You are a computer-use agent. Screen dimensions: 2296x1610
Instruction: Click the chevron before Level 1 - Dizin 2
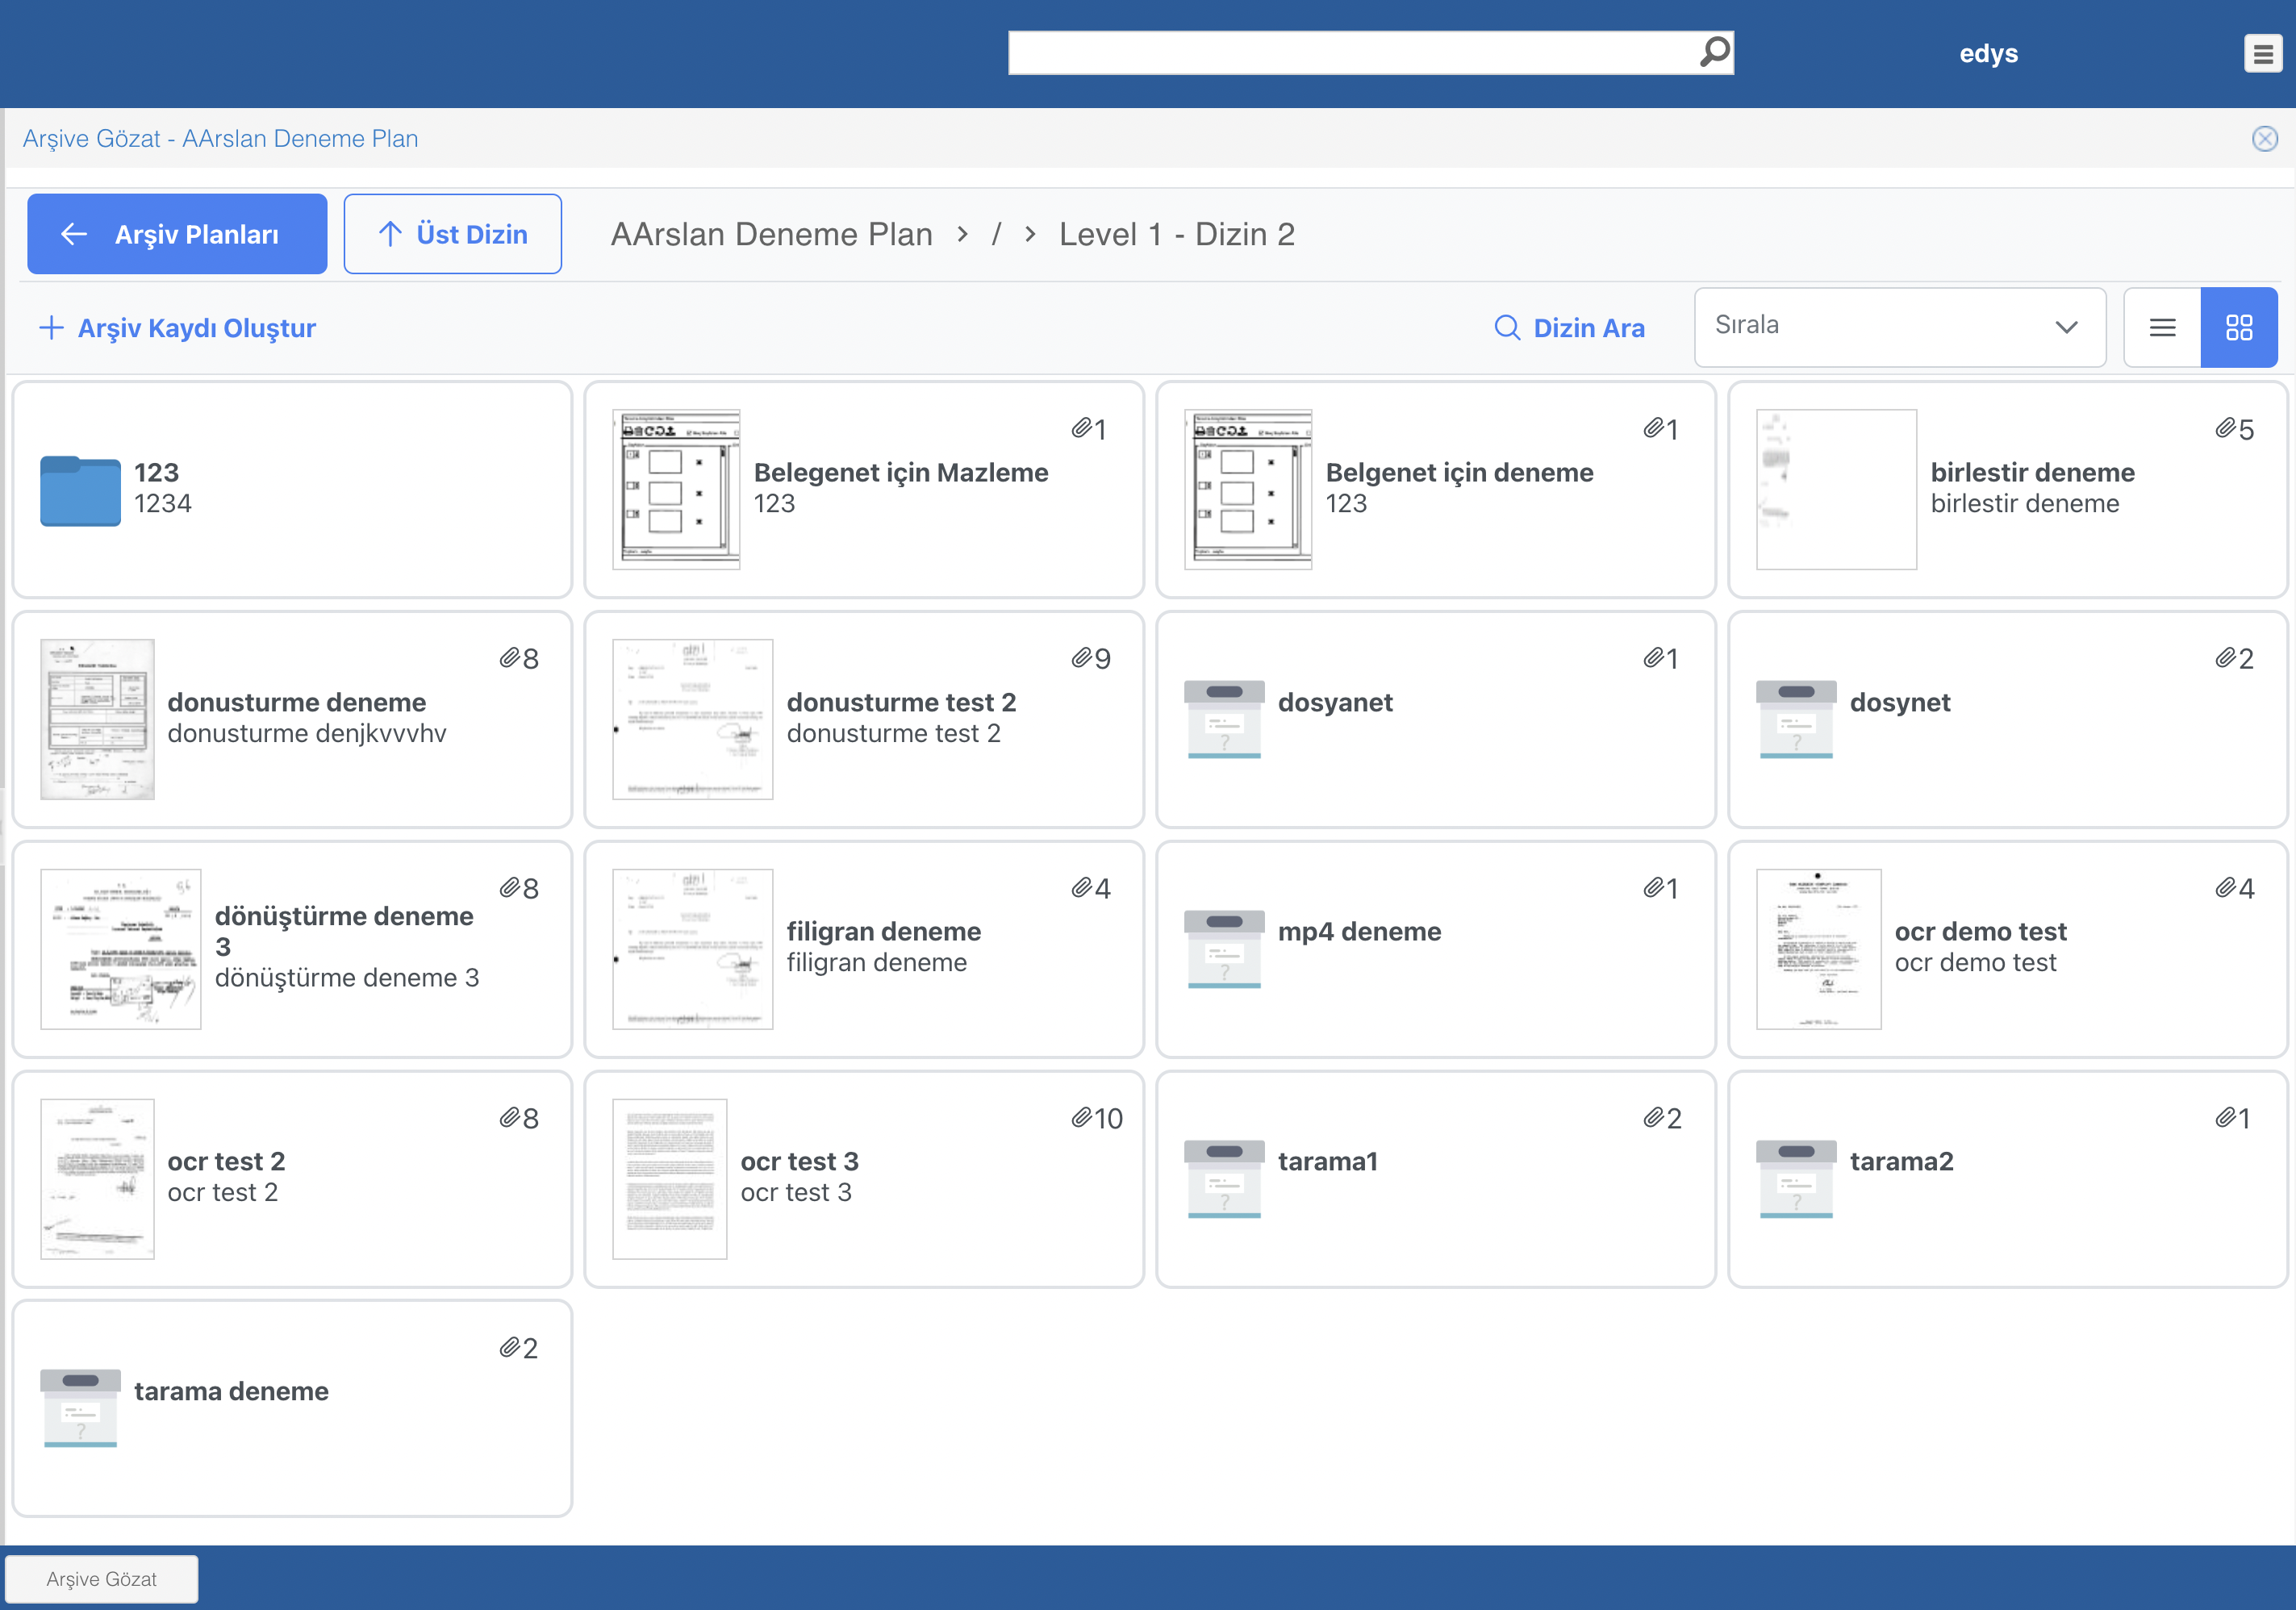click(x=1030, y=234)
